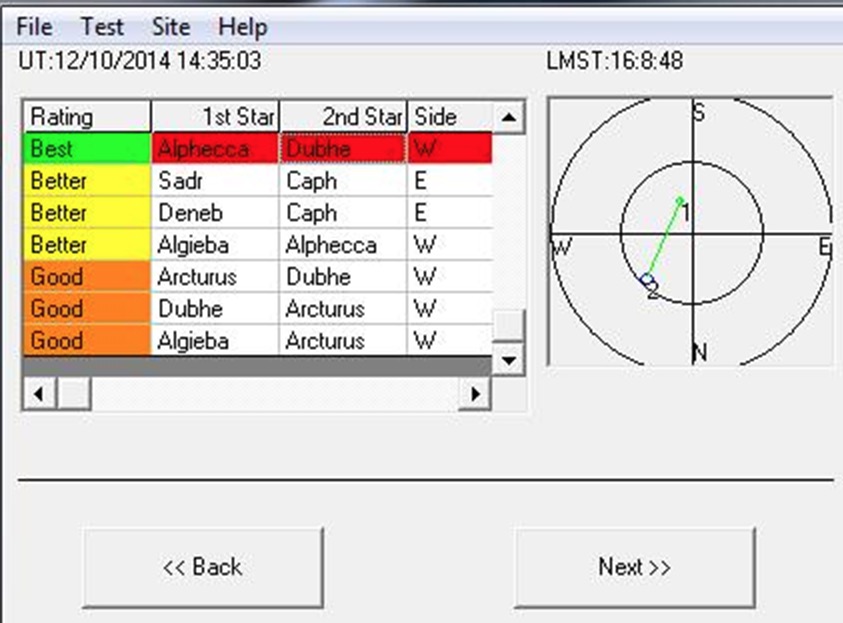Screen dimensions: 843x623
Task: Click the Next >> button
Action: coord(634,567)
